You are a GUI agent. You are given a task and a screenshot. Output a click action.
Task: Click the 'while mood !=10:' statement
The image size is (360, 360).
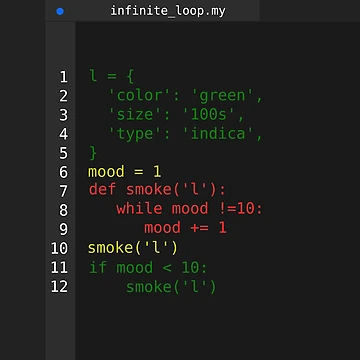coord(189,209)
